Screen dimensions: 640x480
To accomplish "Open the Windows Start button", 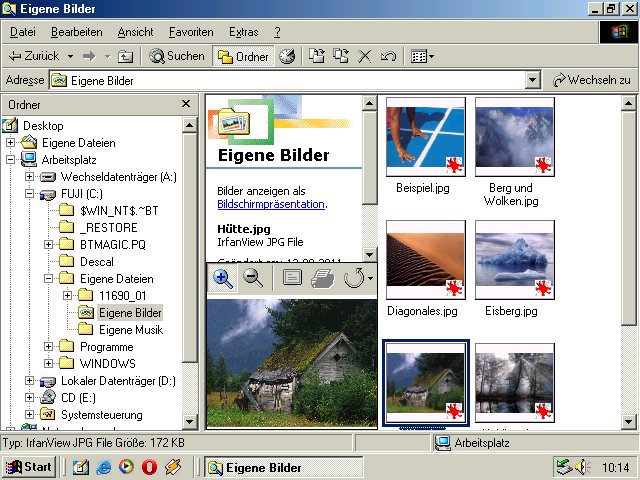I will pyautogui.click(x=29, y=467).
